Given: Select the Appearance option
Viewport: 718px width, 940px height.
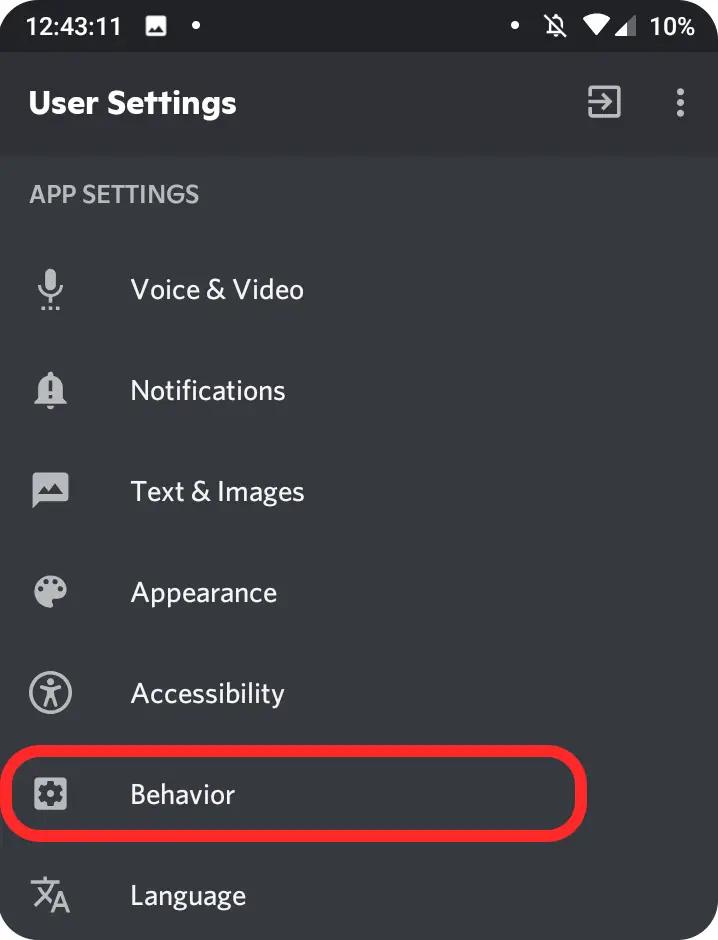Looking at the screenshot, I should coord(359,592).
